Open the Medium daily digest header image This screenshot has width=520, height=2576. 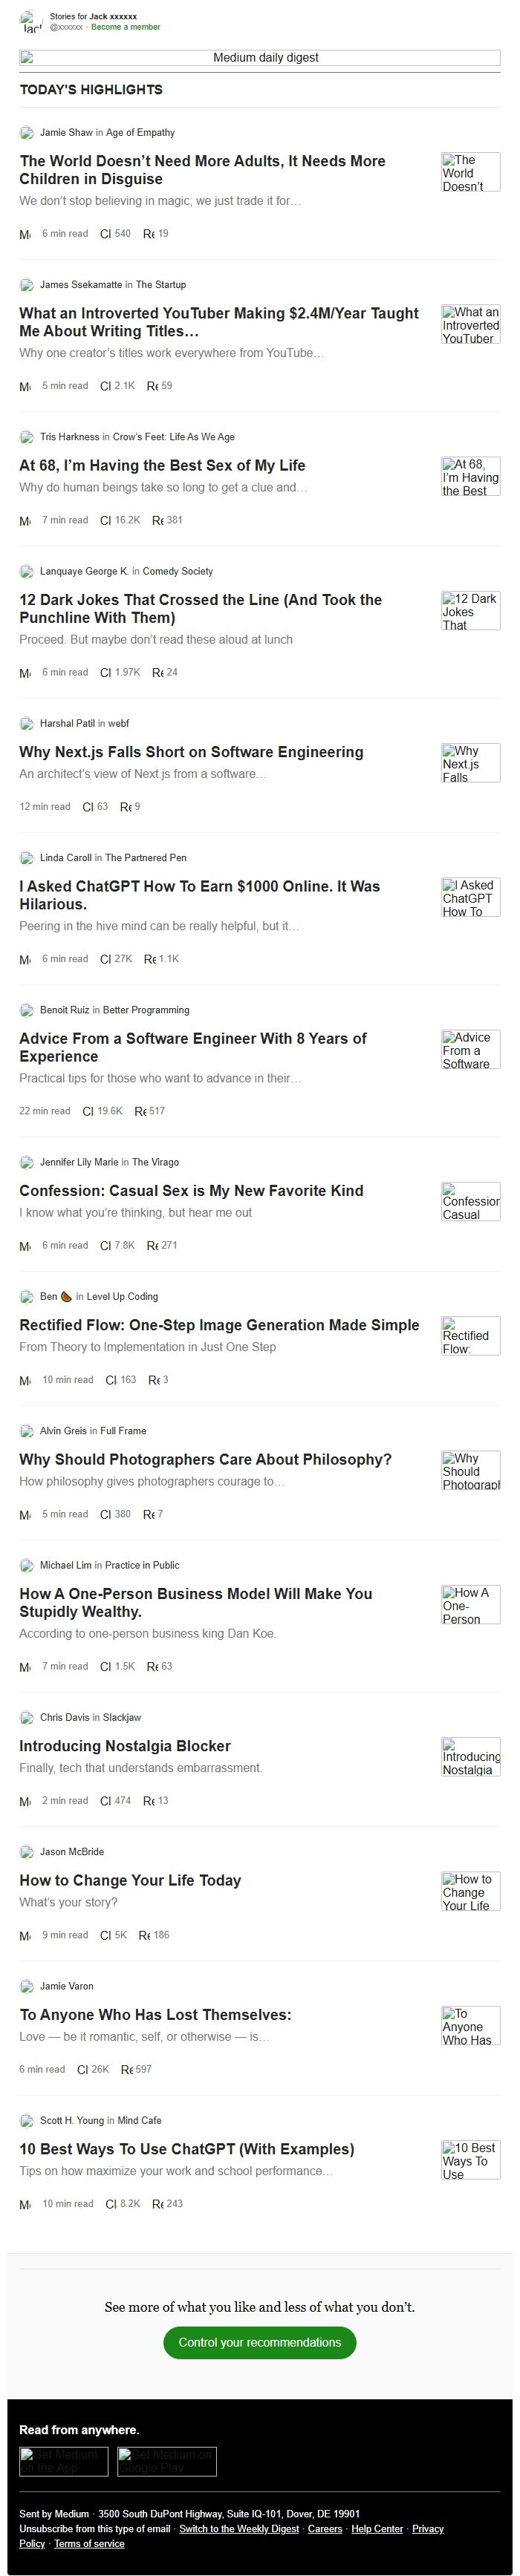(259, 58)
